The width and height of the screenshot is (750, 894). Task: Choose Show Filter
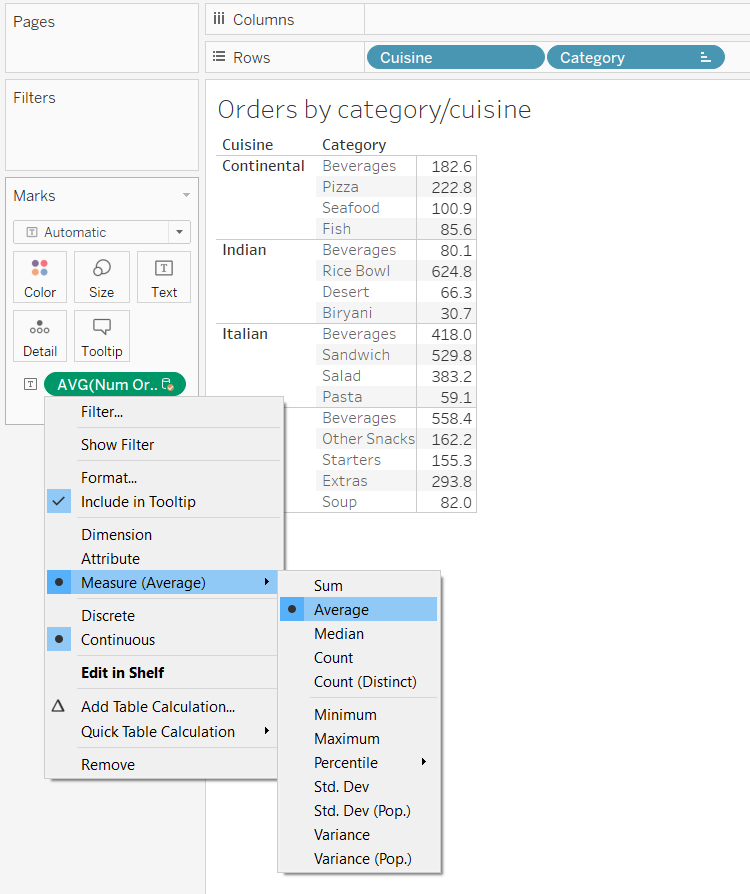pyautogui.click(x=162, y=445)
